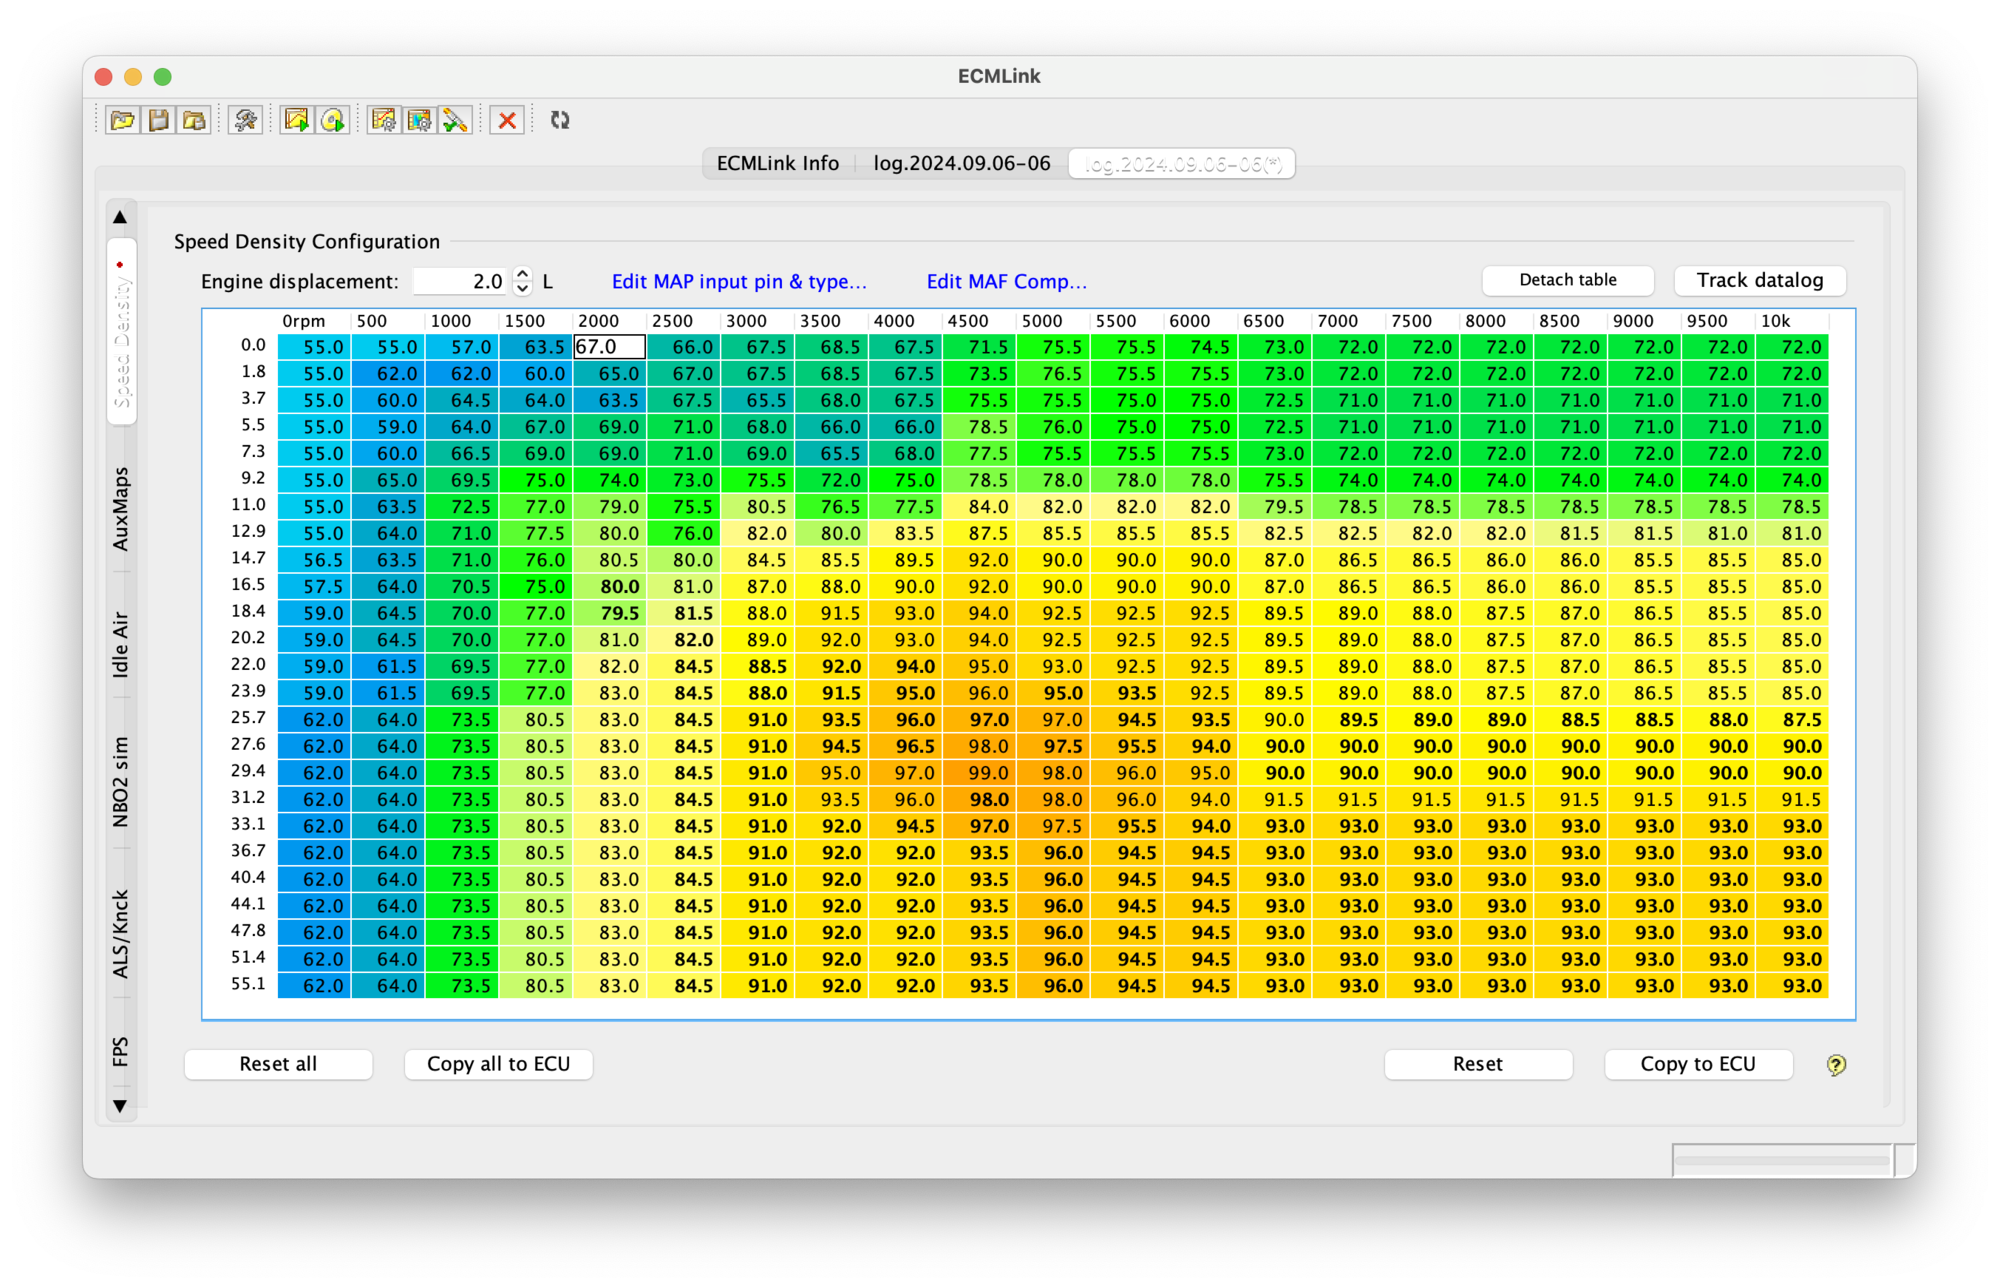Select the modified log.2024.09.06-06(*) tab
This screenshot has height=1288, width=2000.
[1182, 163]
